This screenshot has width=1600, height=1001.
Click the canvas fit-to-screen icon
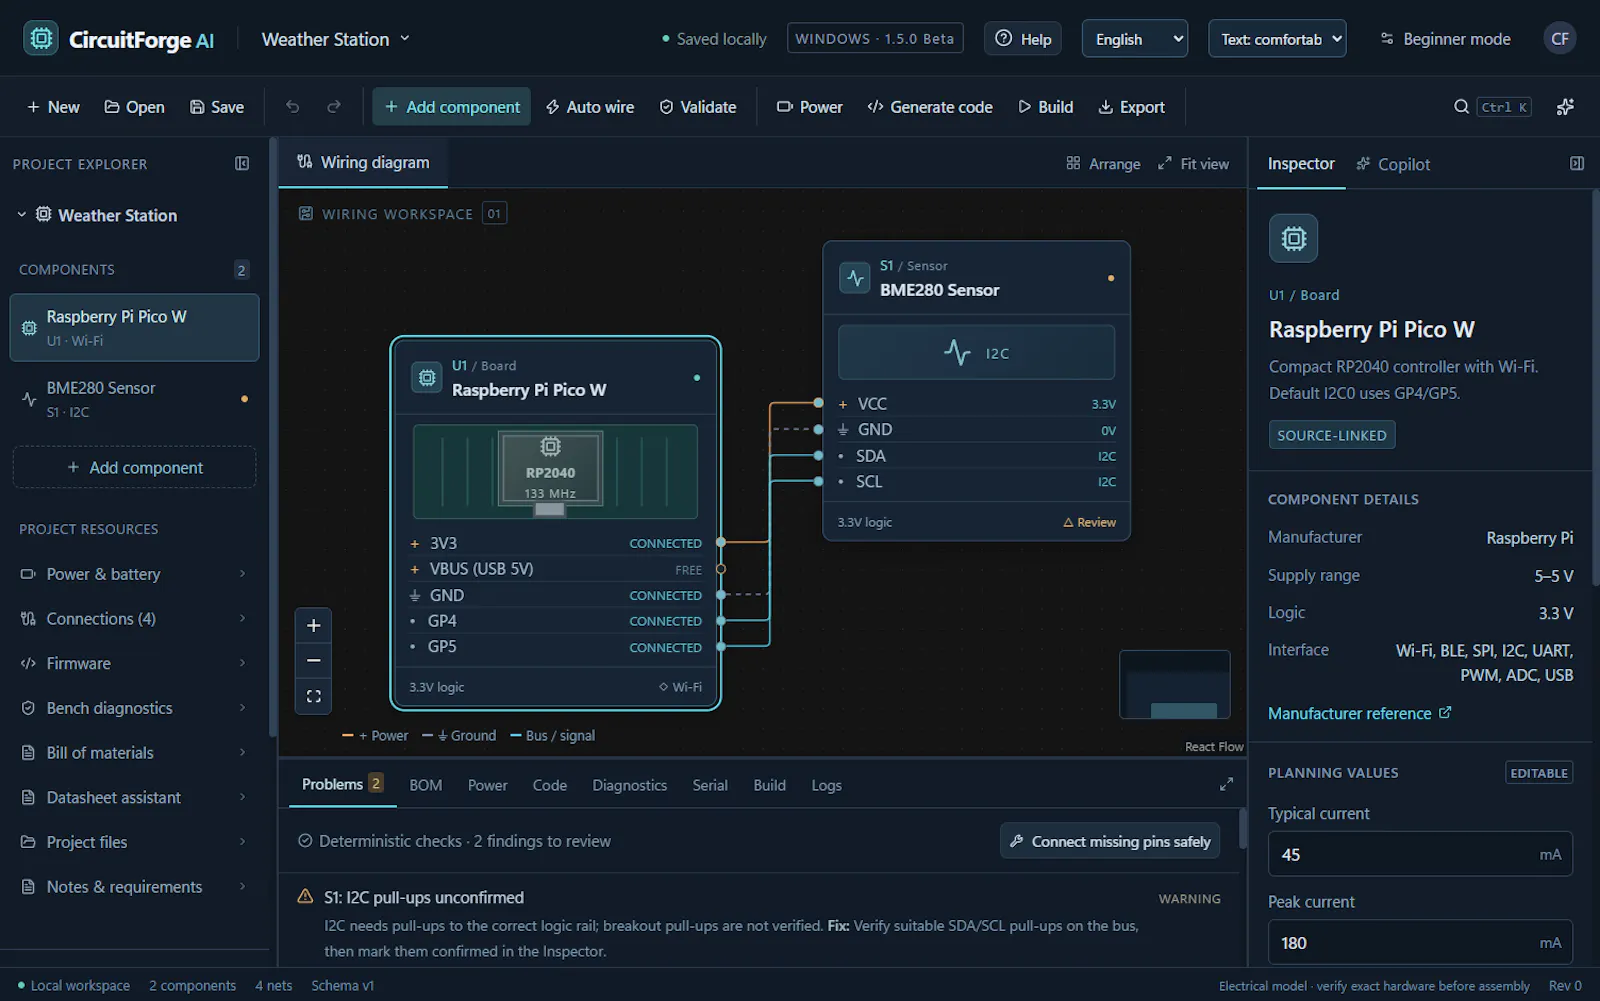pyautogui.click(x=313, y=696)
